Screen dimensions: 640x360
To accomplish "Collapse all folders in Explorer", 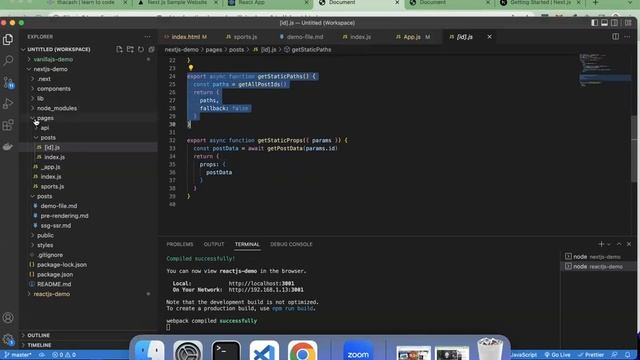I will coord(151,49).
